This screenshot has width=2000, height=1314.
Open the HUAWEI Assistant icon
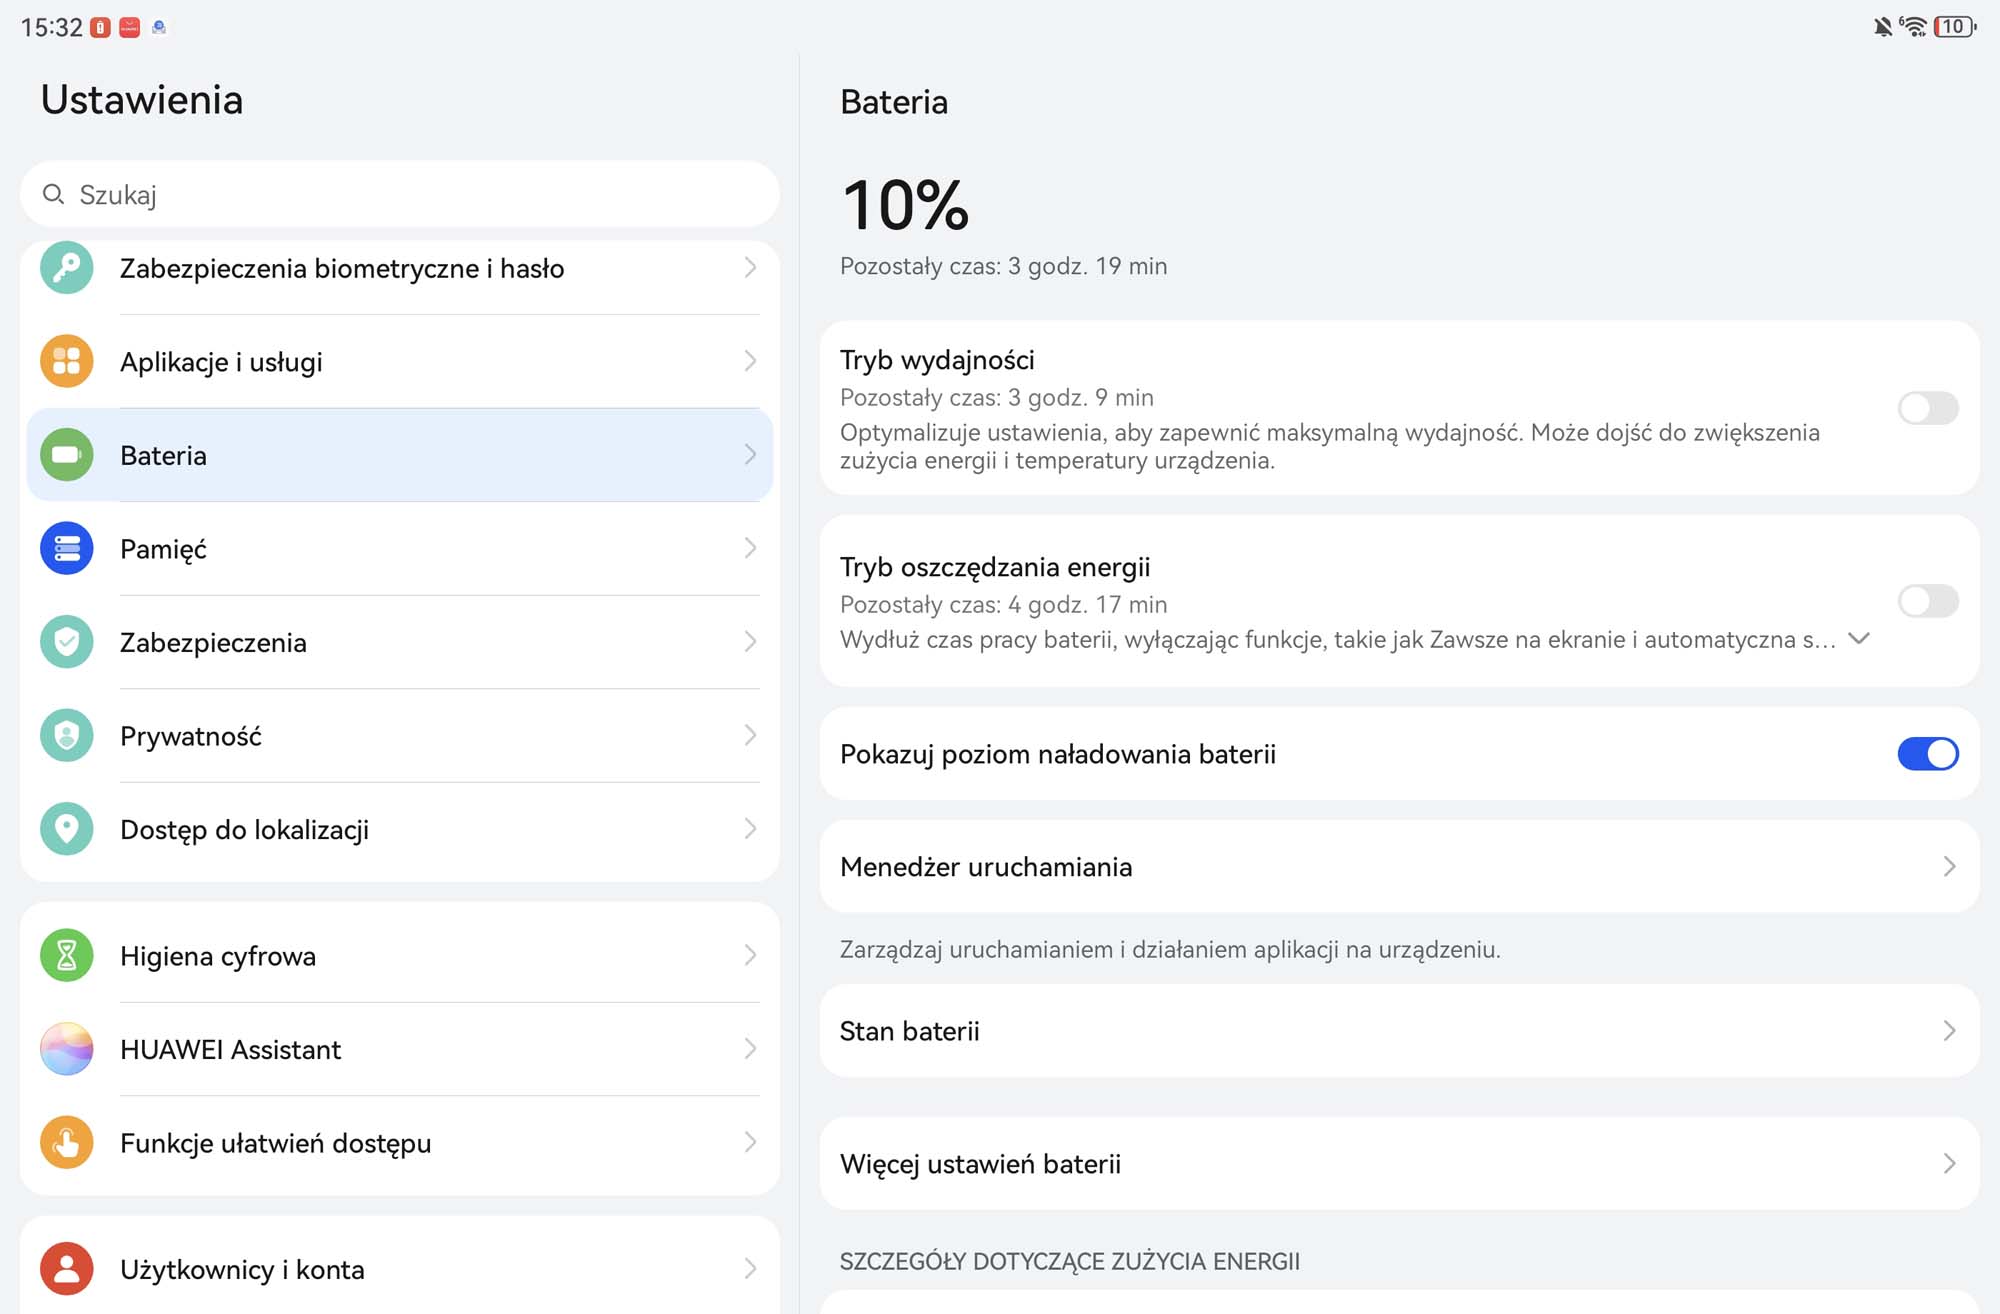click(x=66, y=1049)
